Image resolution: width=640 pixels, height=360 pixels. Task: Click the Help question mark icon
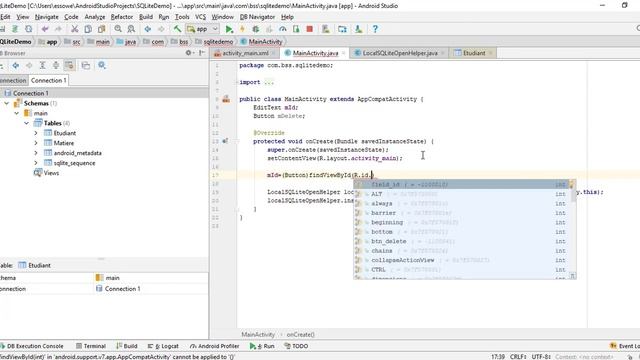click(x=375, y=29)
